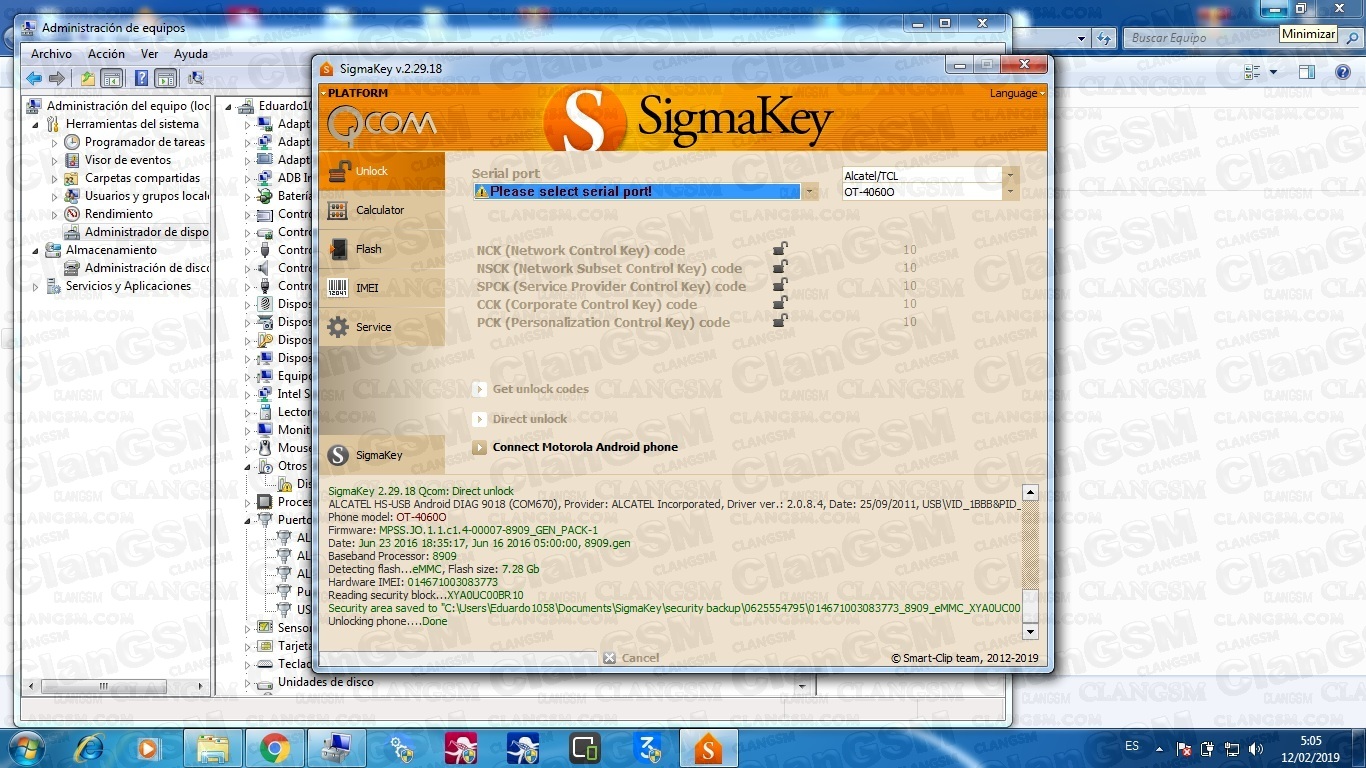Toggle the show/hide console tree icon
This screenshot has width=1366, height=768.
[x=112, y=78]
